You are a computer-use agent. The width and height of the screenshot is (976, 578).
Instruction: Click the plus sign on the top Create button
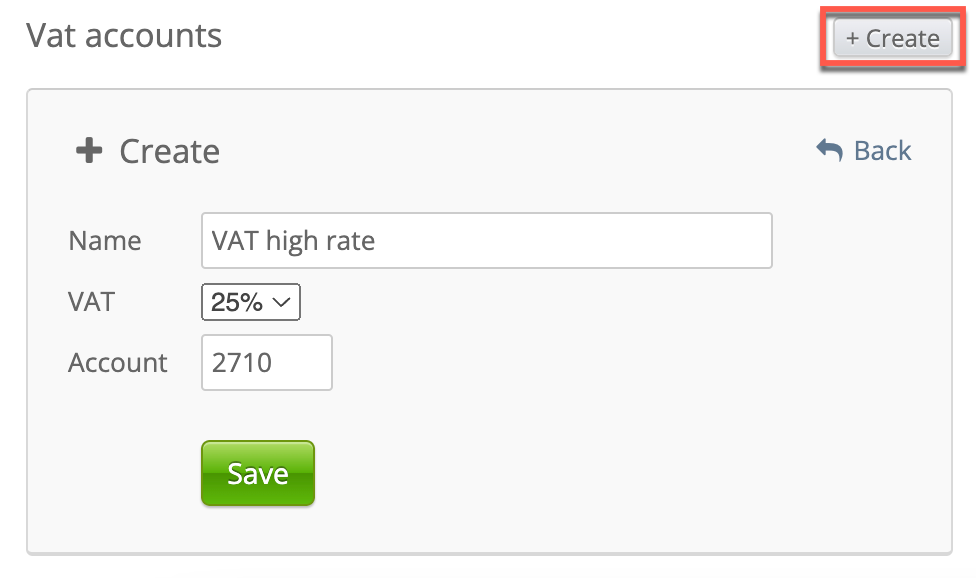click(852, 39)
